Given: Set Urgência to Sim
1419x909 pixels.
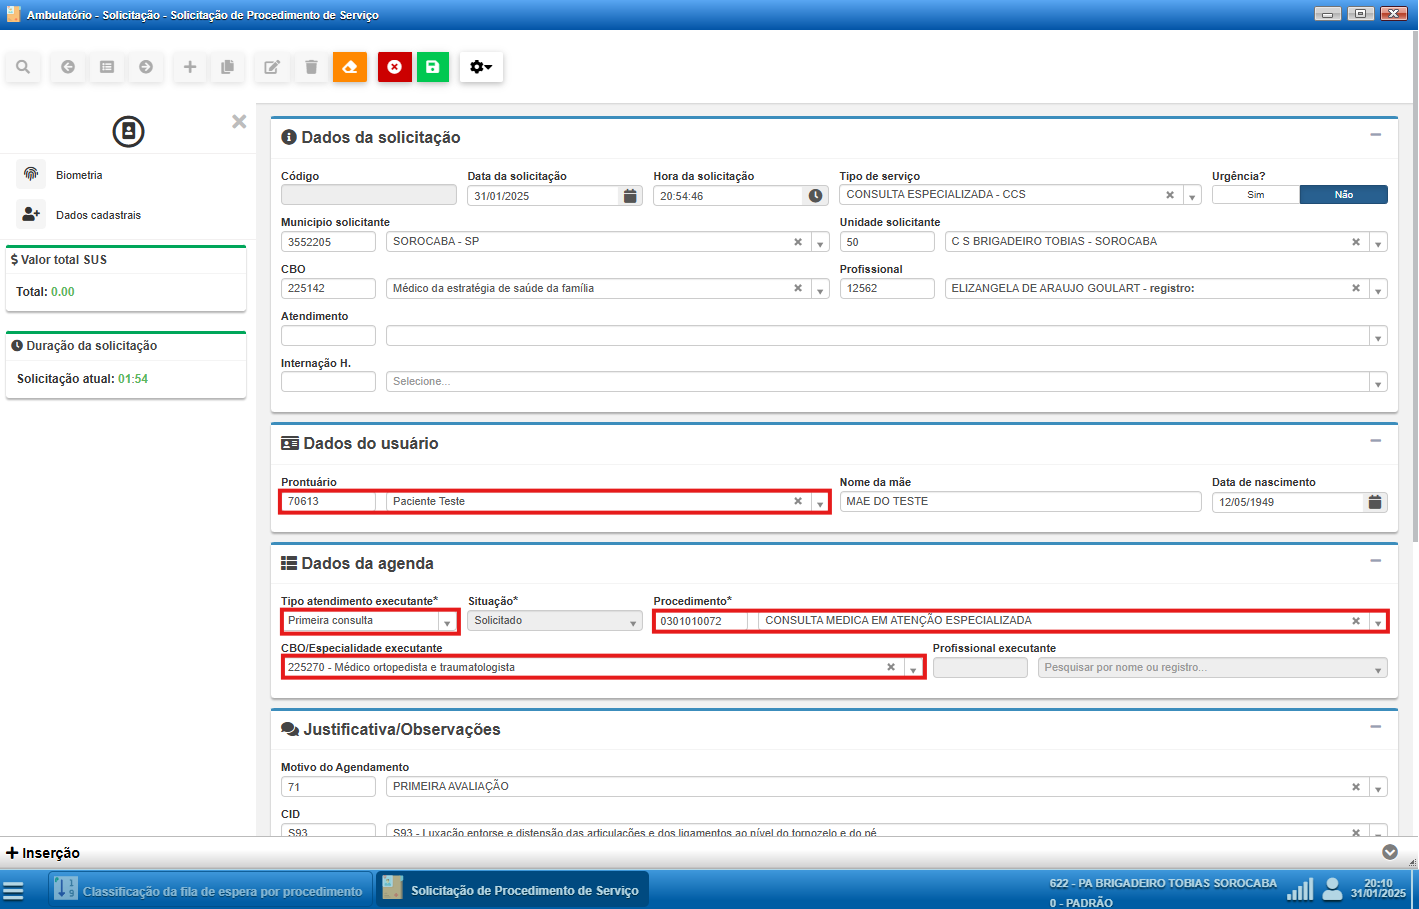Looking at the screenshot, I should coord(1255,195).
